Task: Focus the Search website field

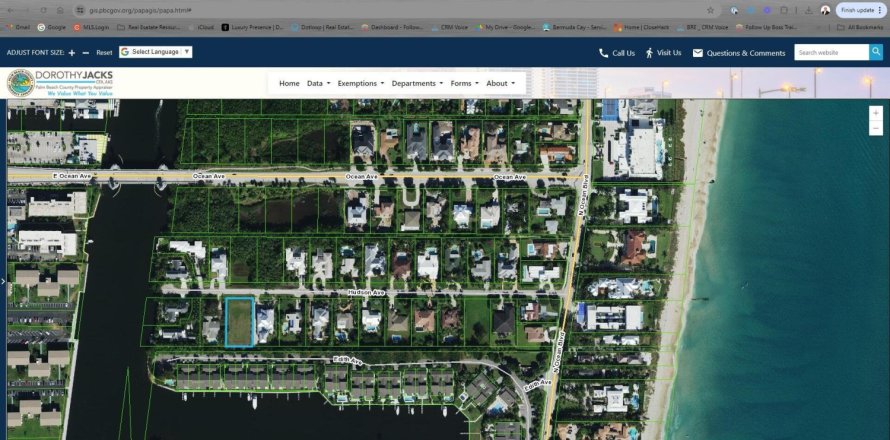Action: (832, 52)
